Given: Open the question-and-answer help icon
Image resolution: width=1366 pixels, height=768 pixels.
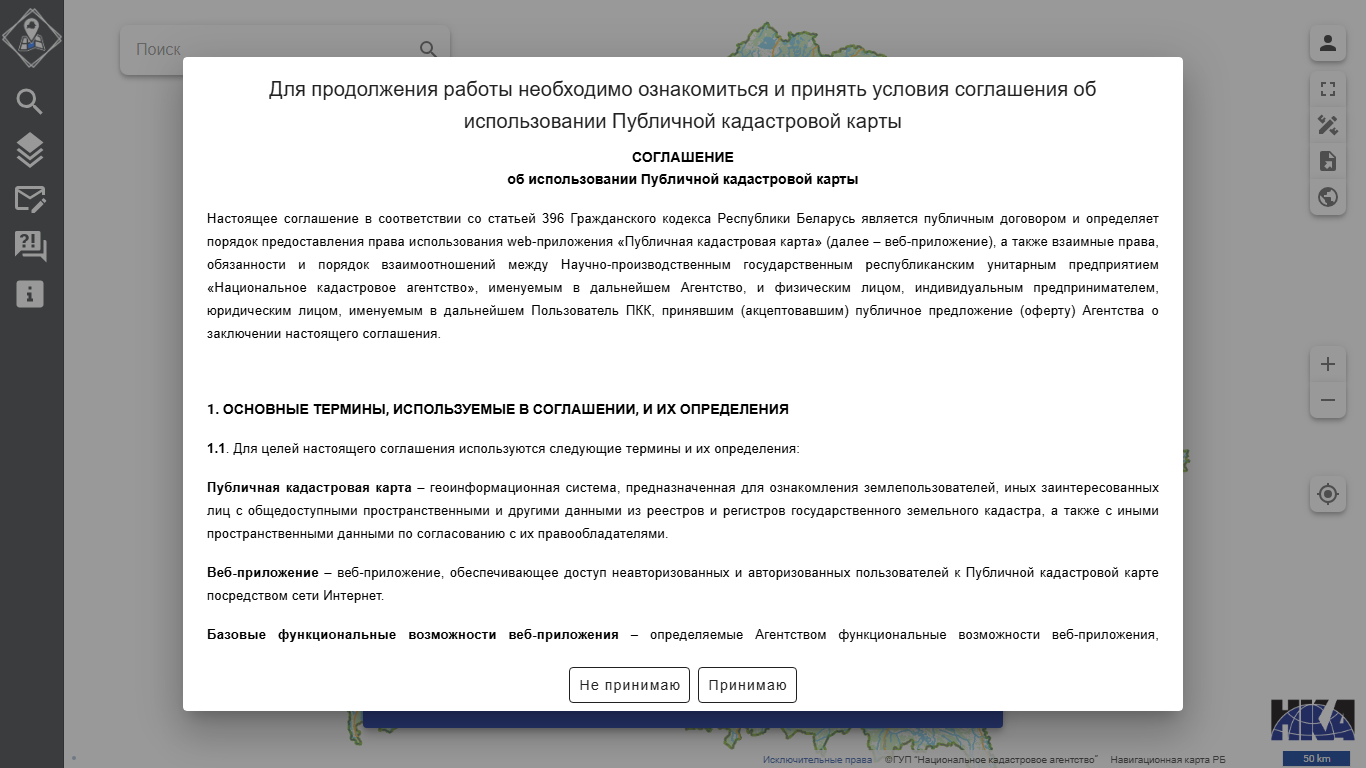Looking at the screenshot, I should tap(30, 246).
